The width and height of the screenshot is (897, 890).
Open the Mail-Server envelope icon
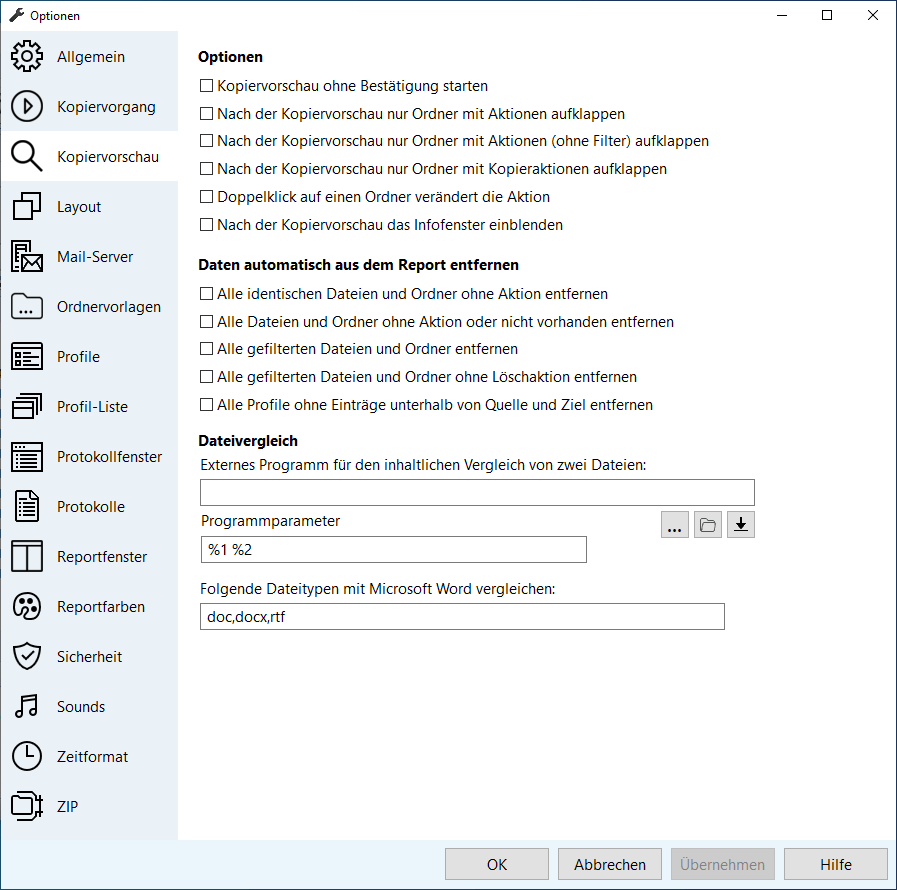click(x=27, y=257)
